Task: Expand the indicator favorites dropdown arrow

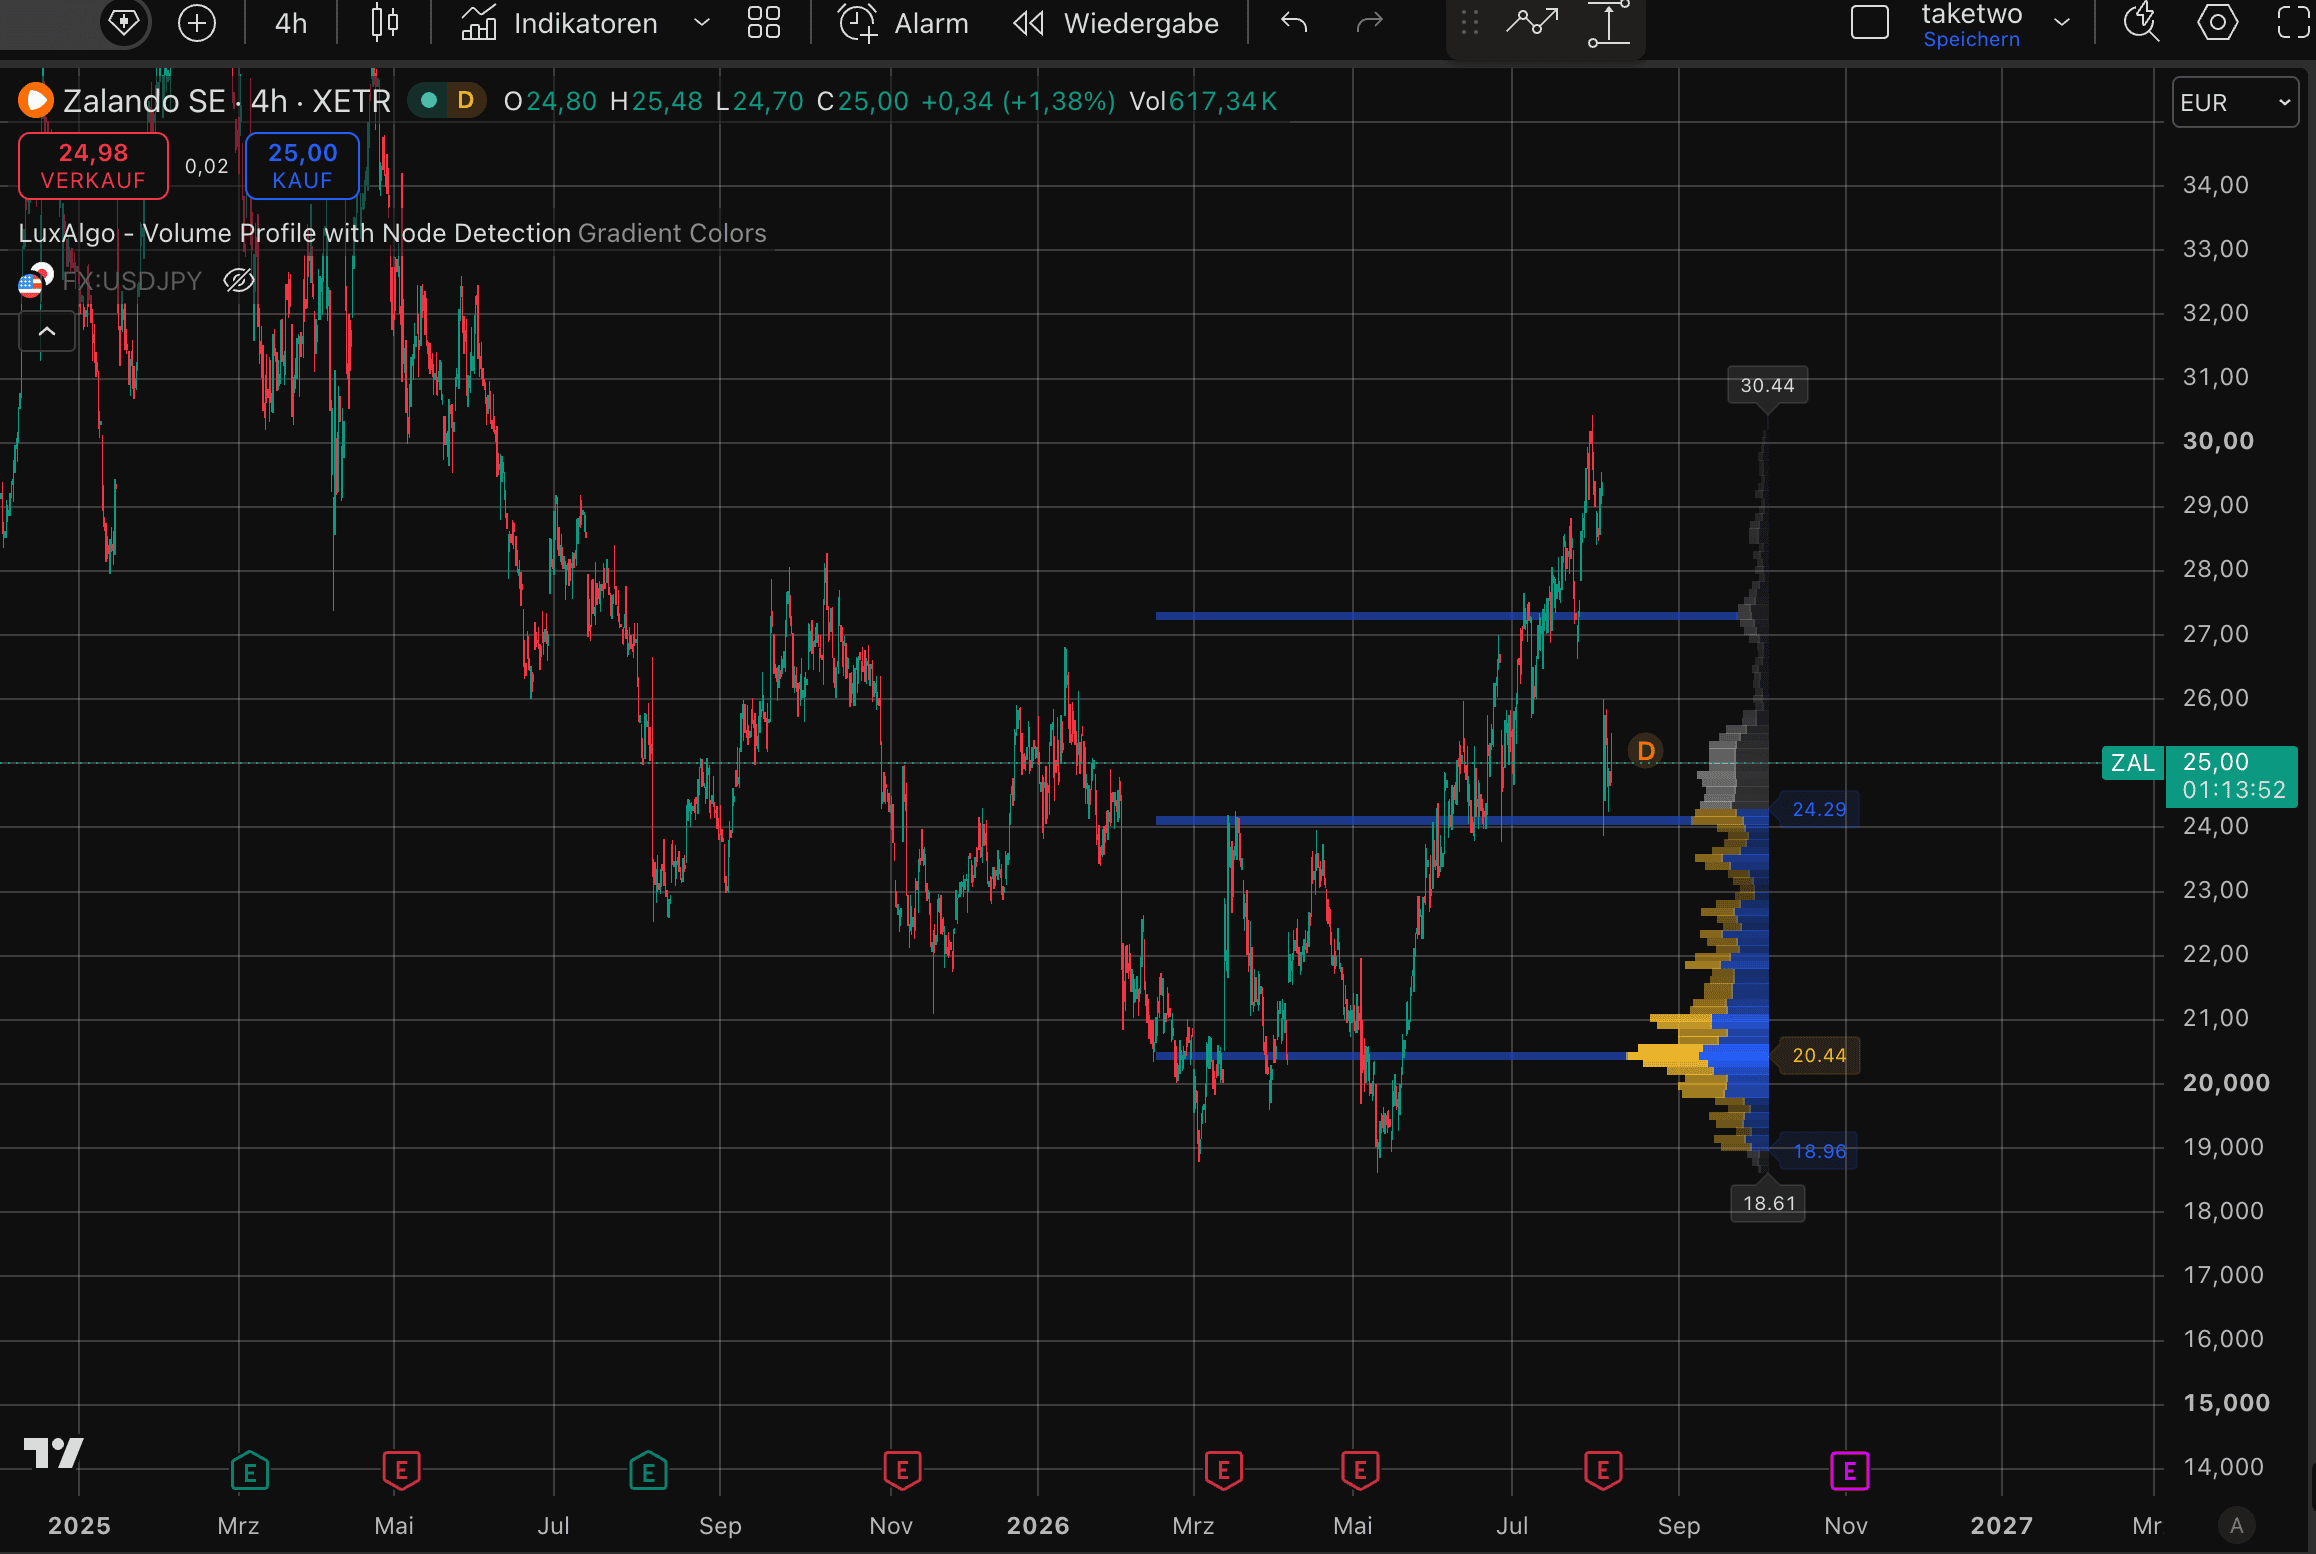Action: coord(702,23)
